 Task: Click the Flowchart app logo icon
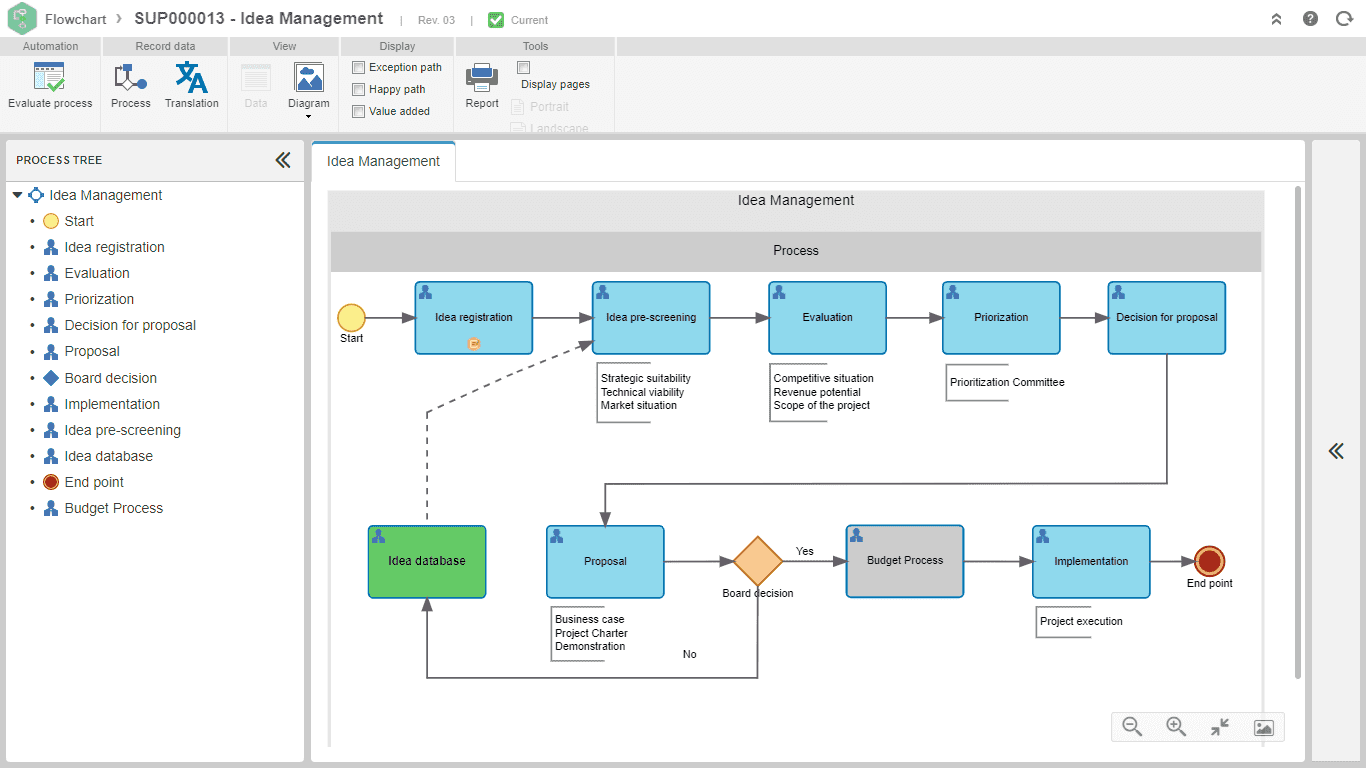click(x=22, y=19)
